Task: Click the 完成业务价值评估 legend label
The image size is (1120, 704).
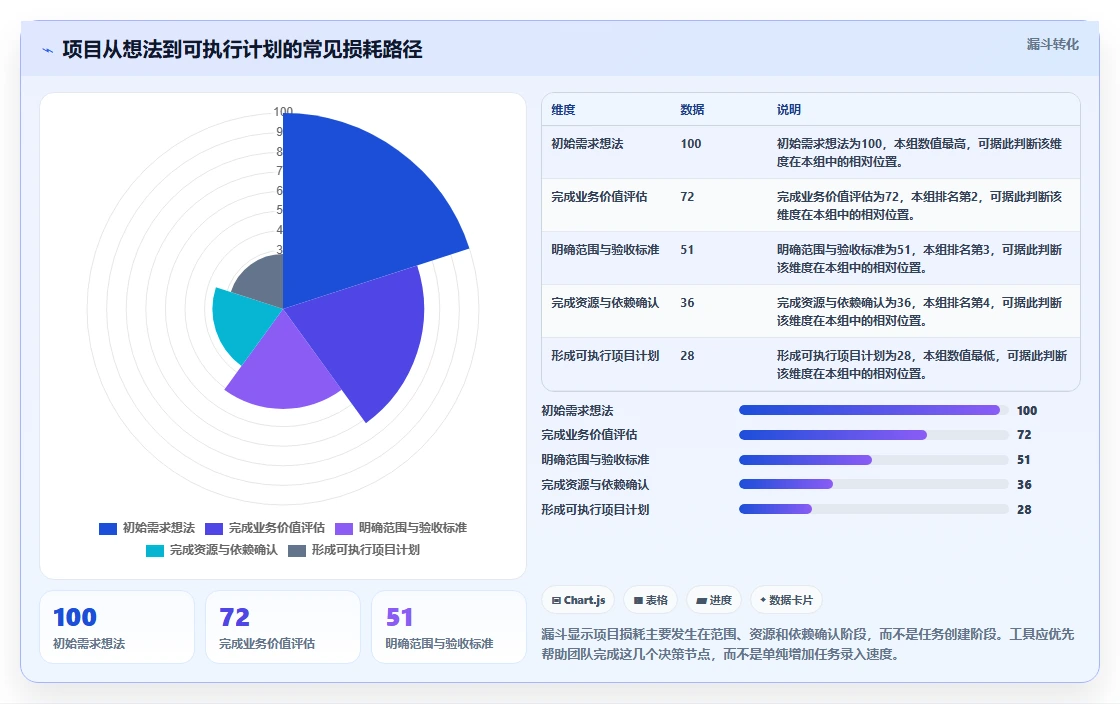Action: (x=277, y=528)
